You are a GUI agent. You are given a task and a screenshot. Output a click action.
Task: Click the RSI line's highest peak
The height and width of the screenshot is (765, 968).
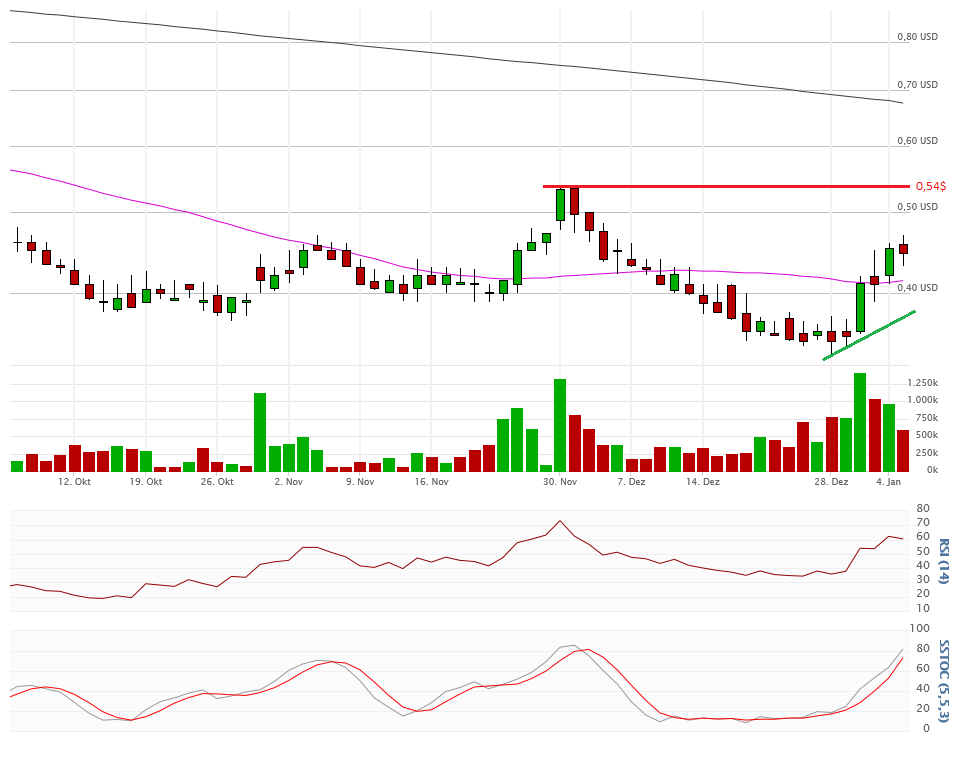560,521
